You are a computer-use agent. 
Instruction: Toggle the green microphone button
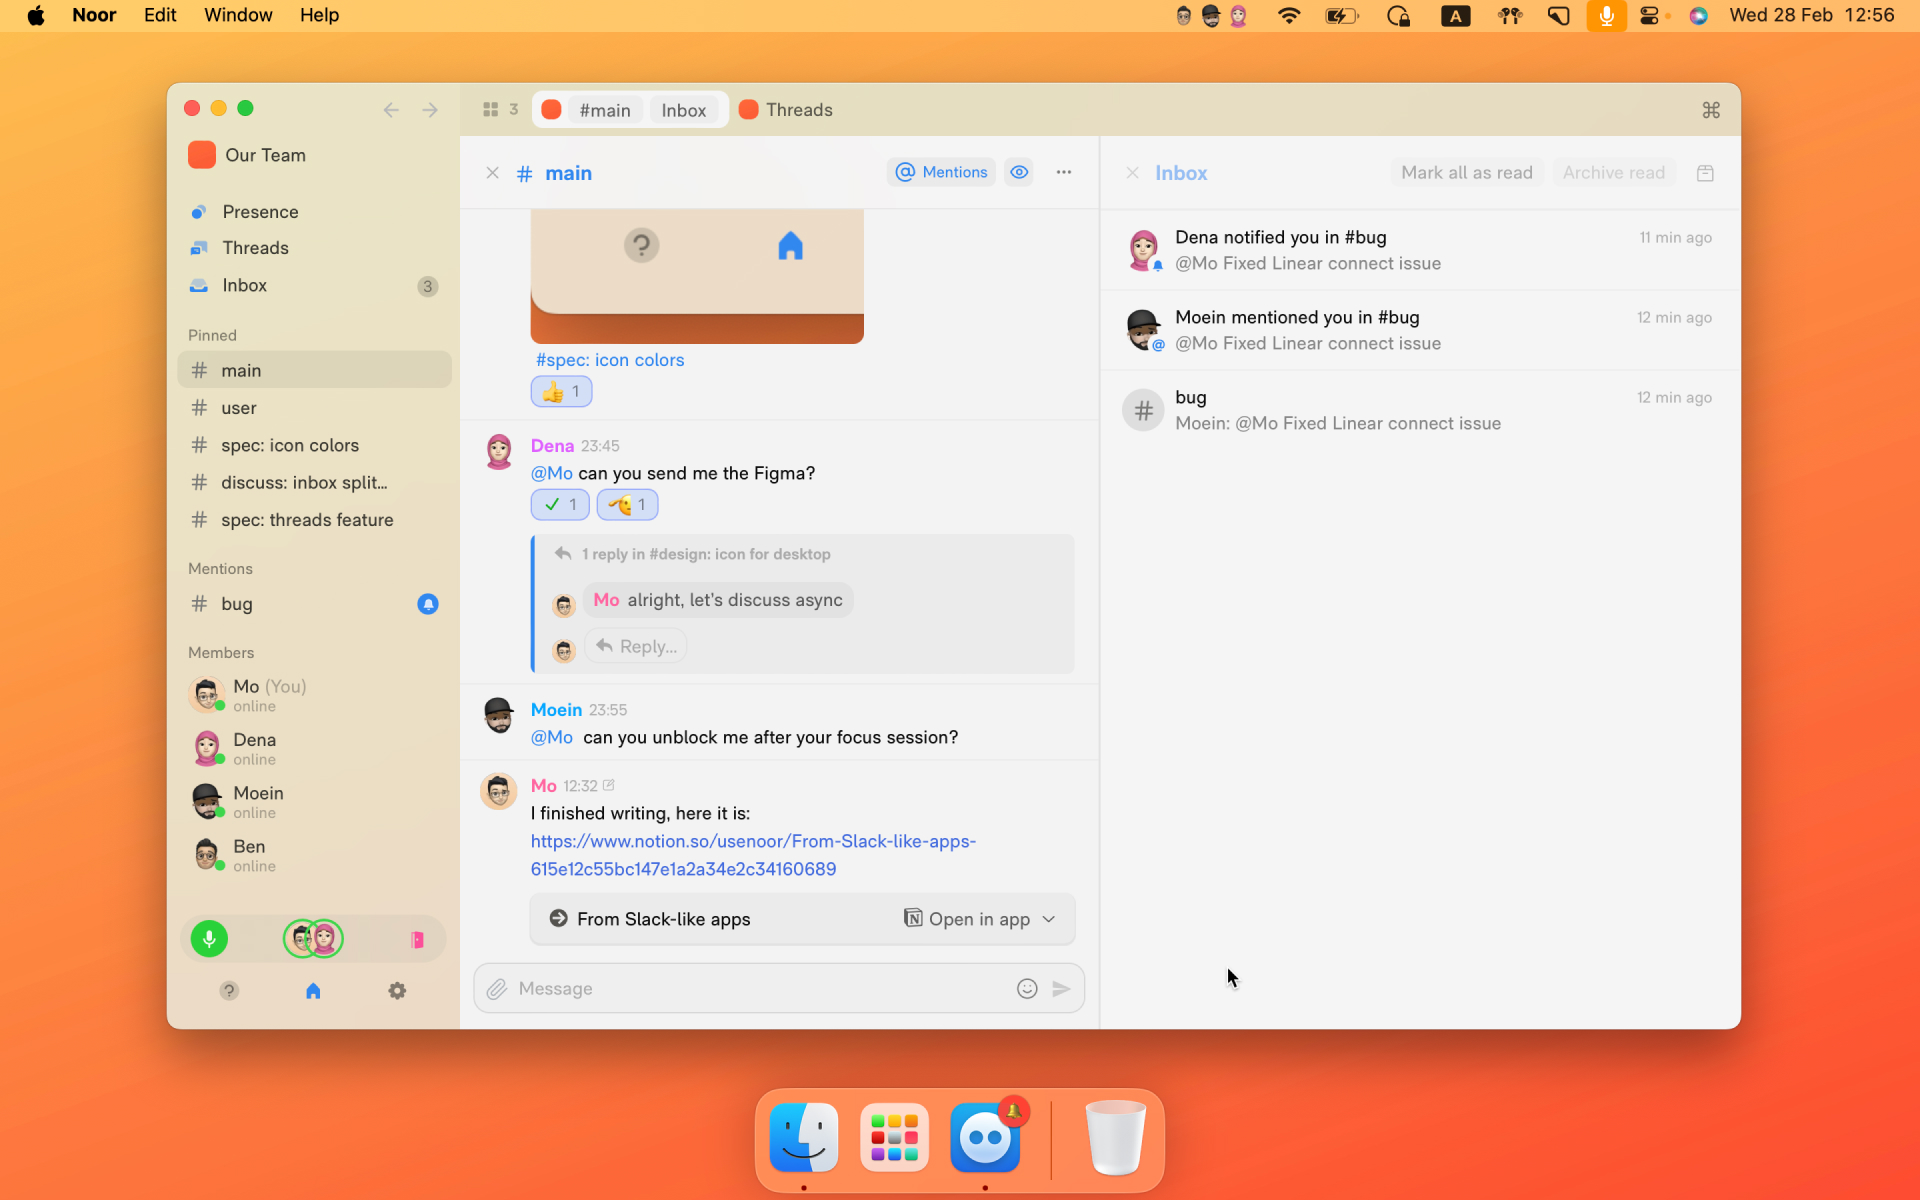pos(209,939)
